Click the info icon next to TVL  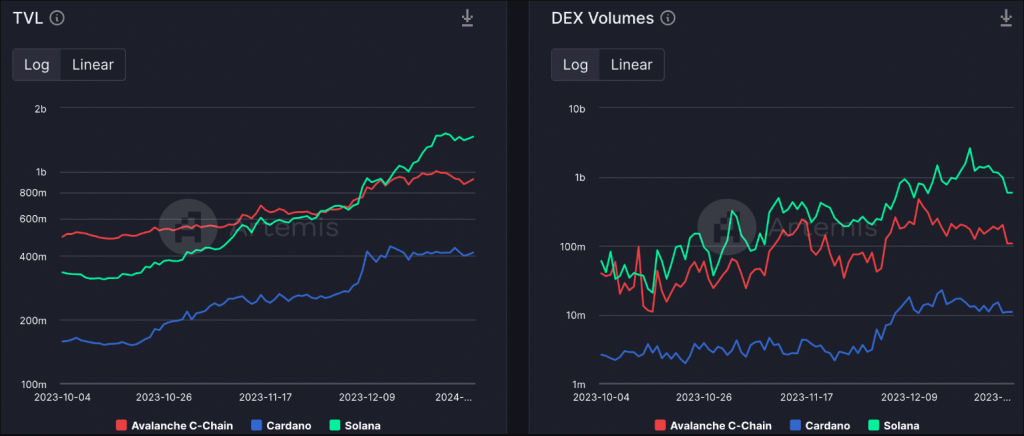pyautogui.click(x=57, y=18)
